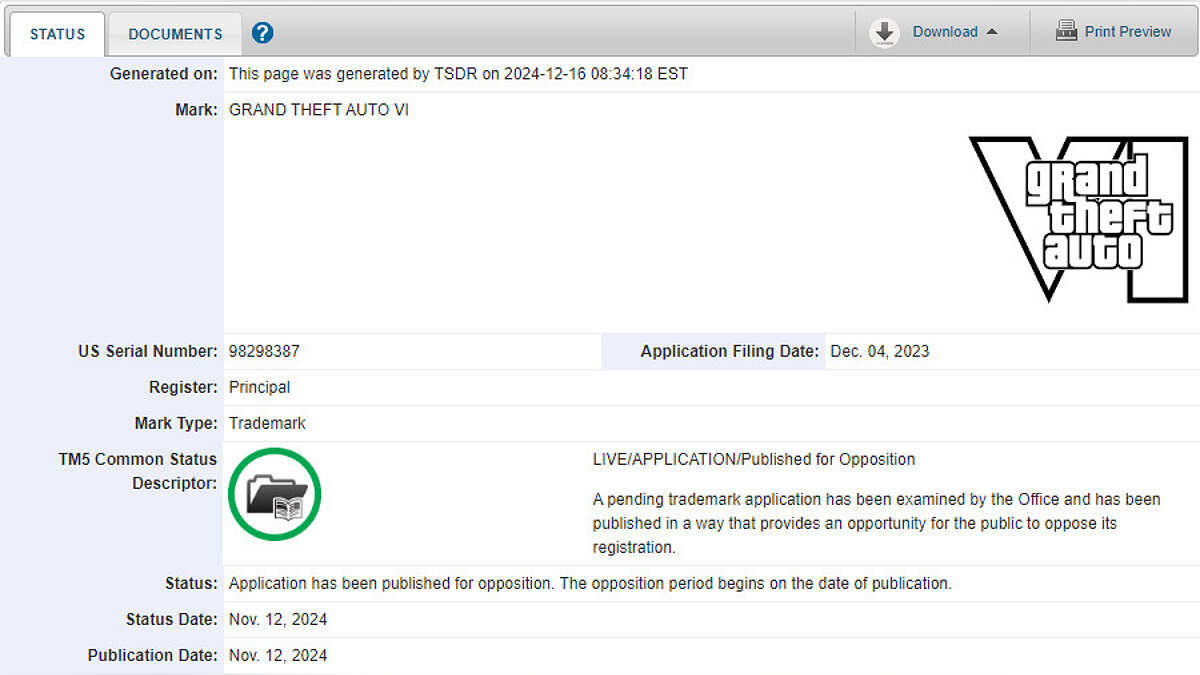This screenshot has width=1200, height=675.
Task: Click the Download arrow icon
Action: click(x=884, y=32)
